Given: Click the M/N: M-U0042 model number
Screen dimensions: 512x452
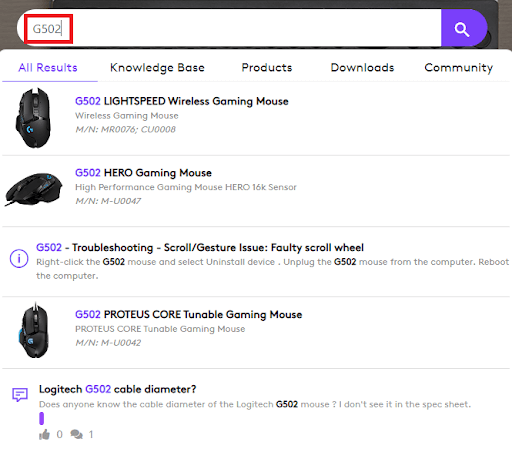Looking at the screenshot, I should (x=108, y=343).
